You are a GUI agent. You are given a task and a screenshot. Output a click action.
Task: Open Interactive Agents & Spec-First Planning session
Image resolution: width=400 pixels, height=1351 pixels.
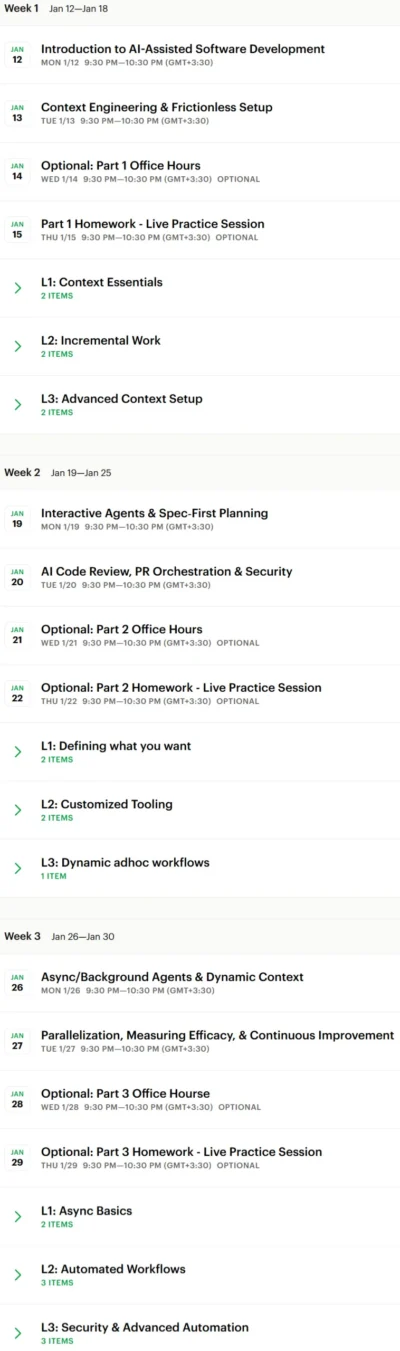click(154, 513)
